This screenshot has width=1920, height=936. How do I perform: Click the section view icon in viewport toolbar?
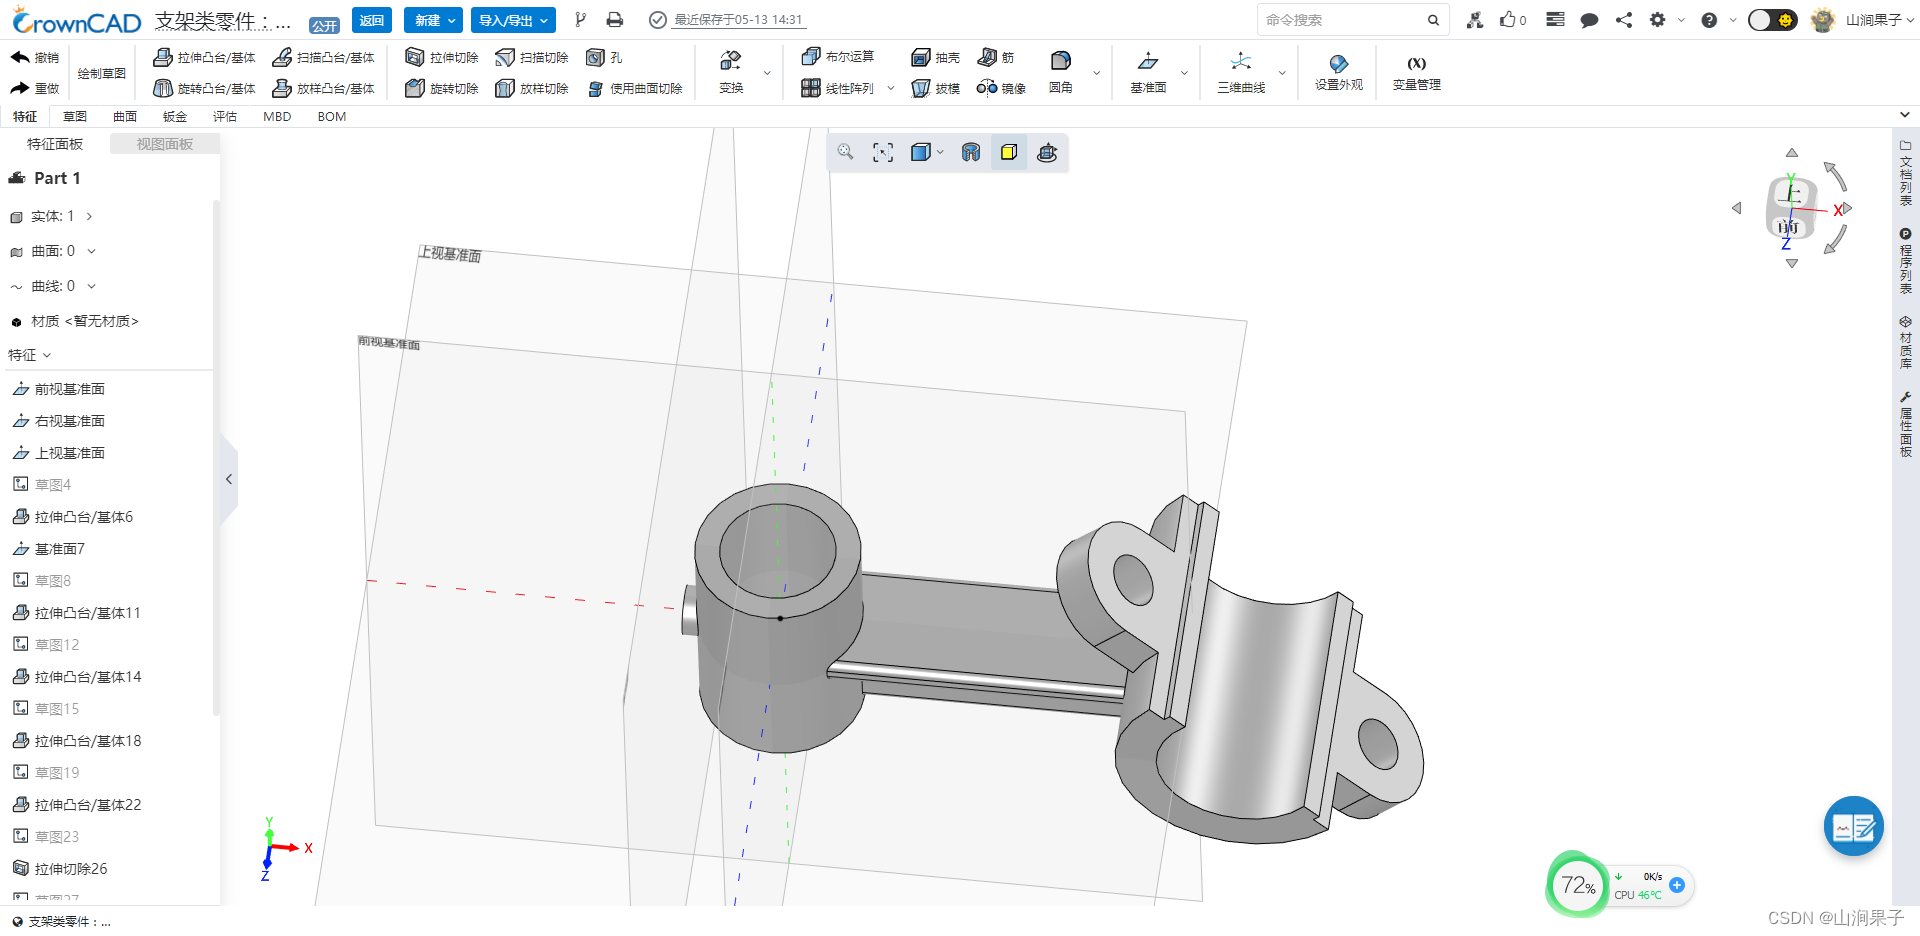tap(971, 152)
